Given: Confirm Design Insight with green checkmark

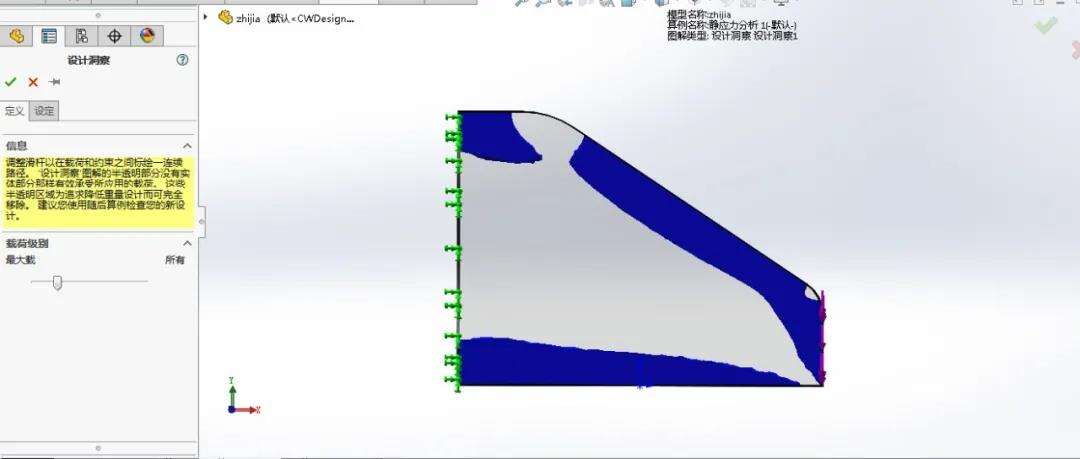Looking at the screenshot, I should pos(11,82).
